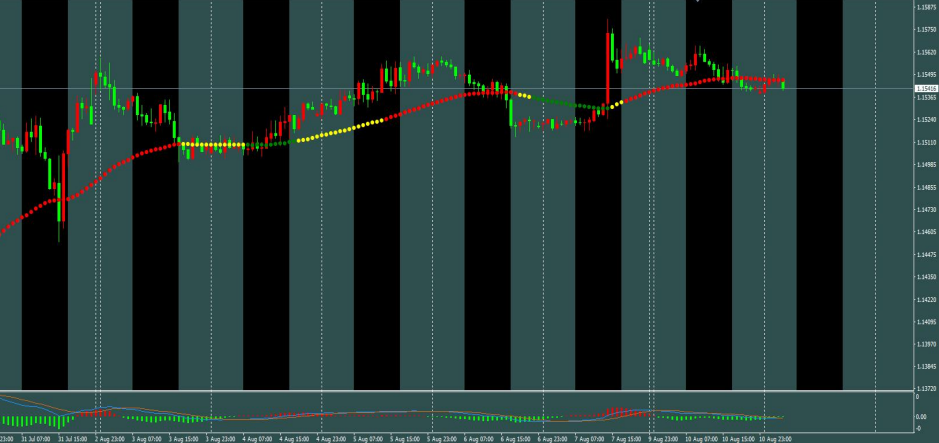Click the 6 Aug 15:00 time label
939x443 pixels.
[516, 439]
